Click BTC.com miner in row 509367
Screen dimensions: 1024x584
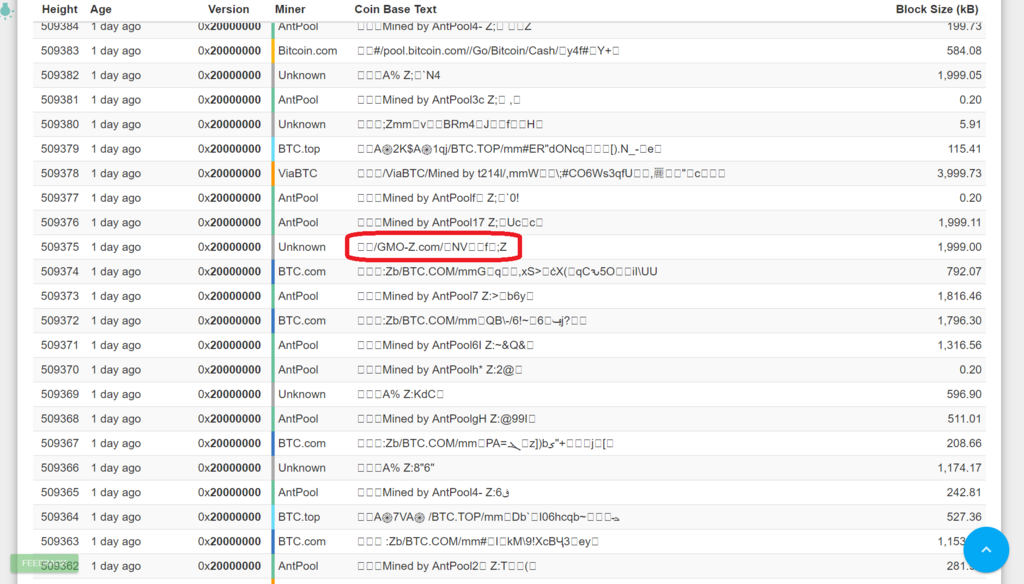click(x=302, y=443)
